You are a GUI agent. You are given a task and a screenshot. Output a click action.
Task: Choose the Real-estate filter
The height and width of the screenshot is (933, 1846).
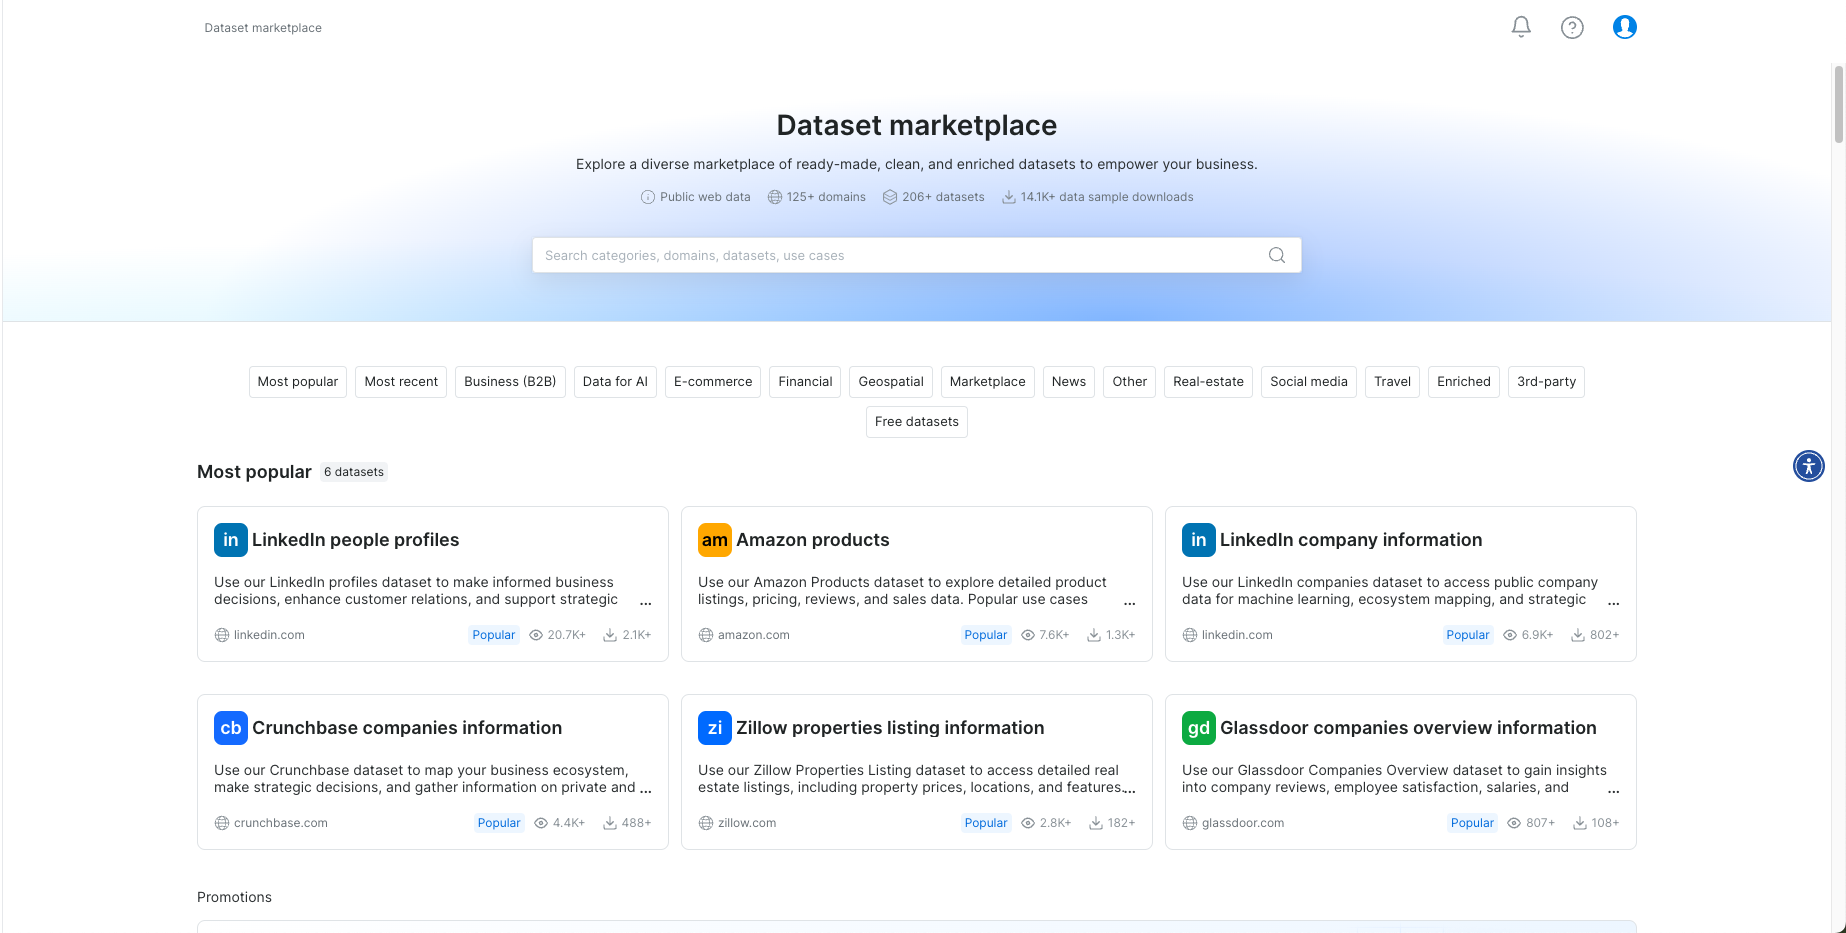click(1208, 382)
